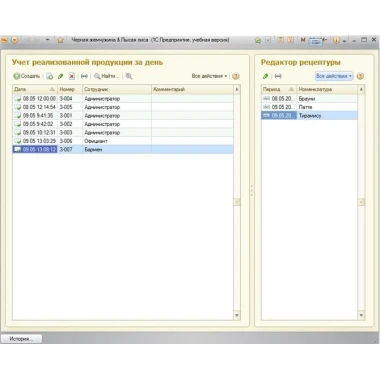Click the star favorites icon in the title bar

click(x=60, y=40)
